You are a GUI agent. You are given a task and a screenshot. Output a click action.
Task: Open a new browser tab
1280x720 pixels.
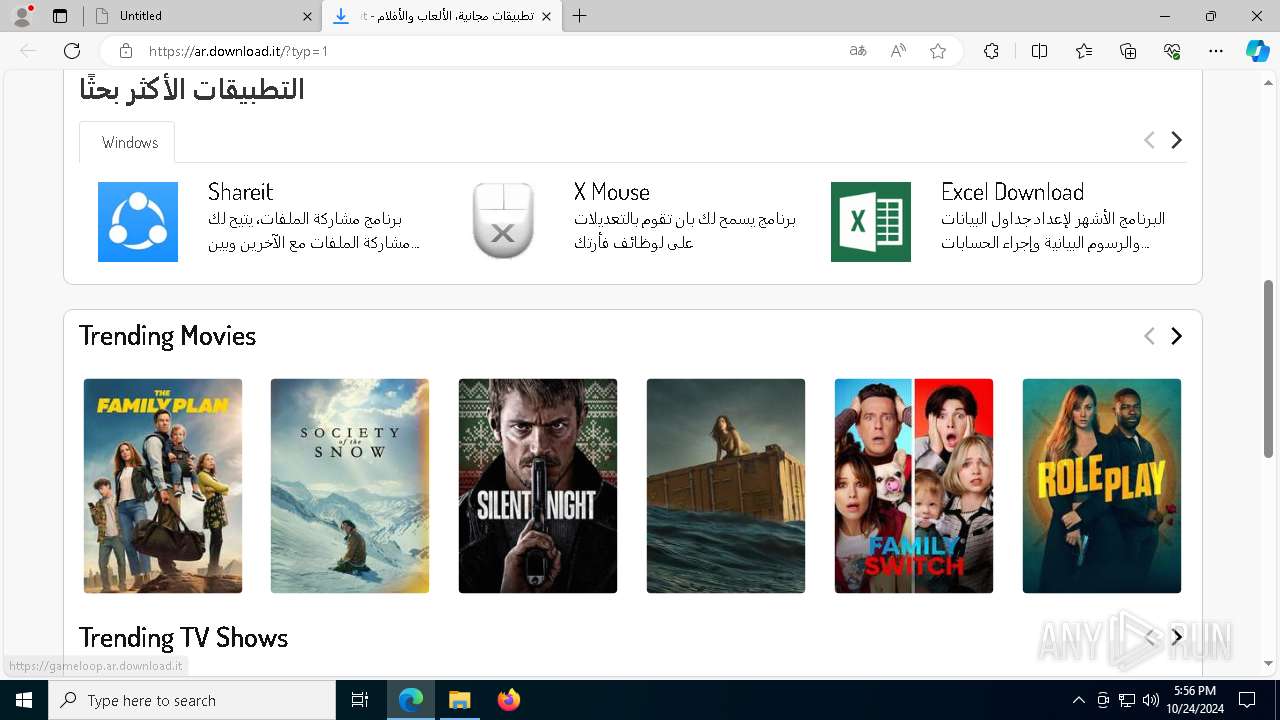[580, 16]
